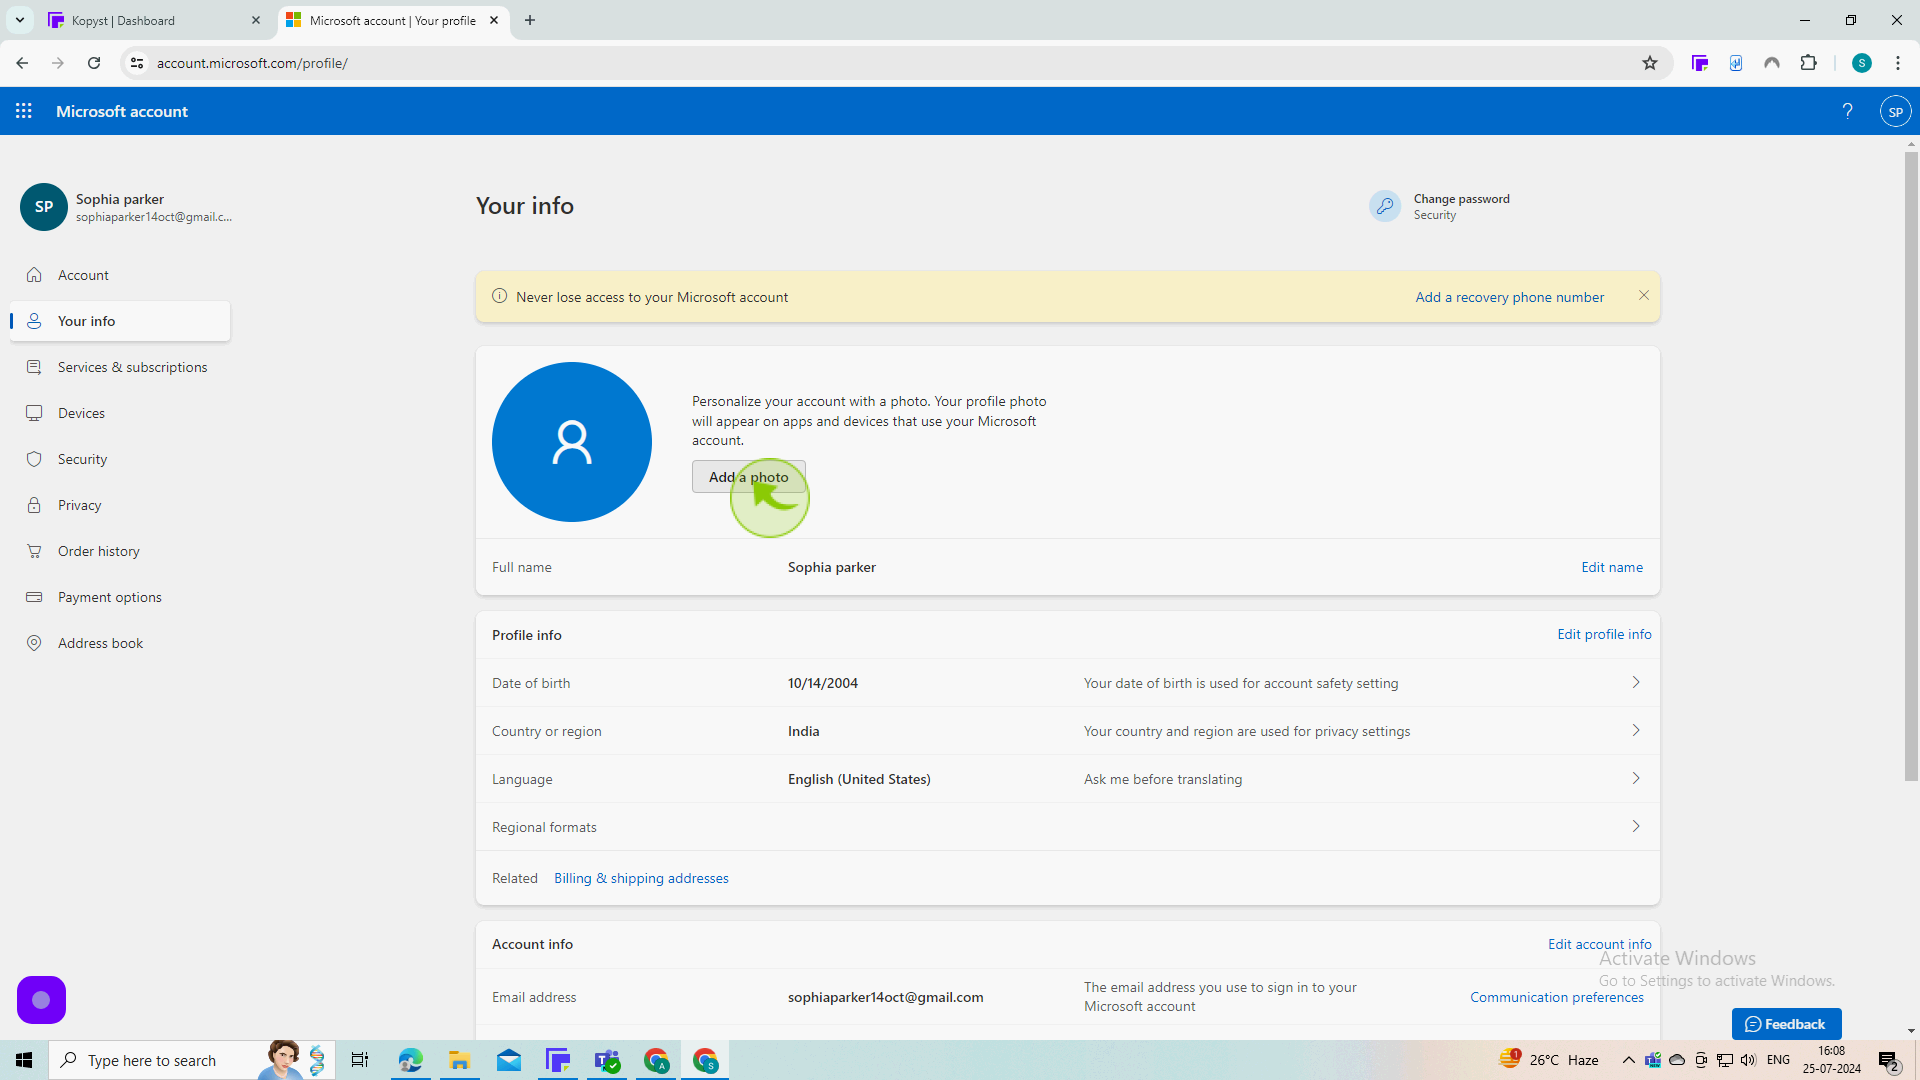Dismiss the recovery phone banner
1920x1080 pixels.
1644,296
